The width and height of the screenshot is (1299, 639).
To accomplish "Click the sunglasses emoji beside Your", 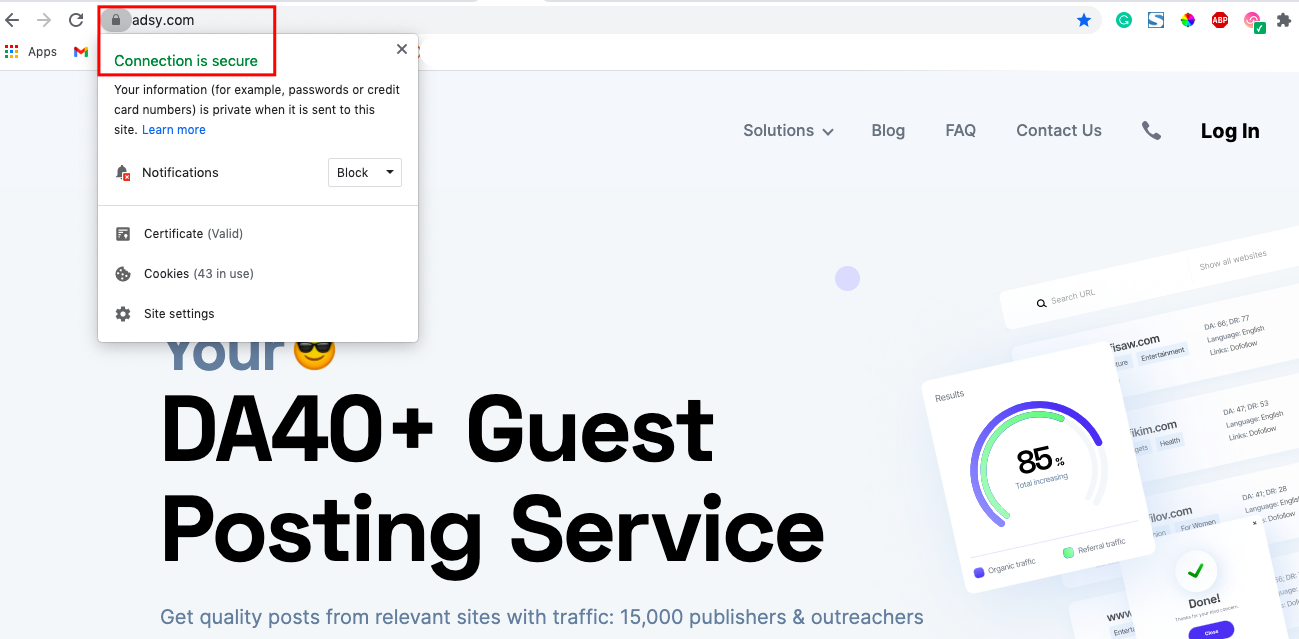I will coord(314,351).
